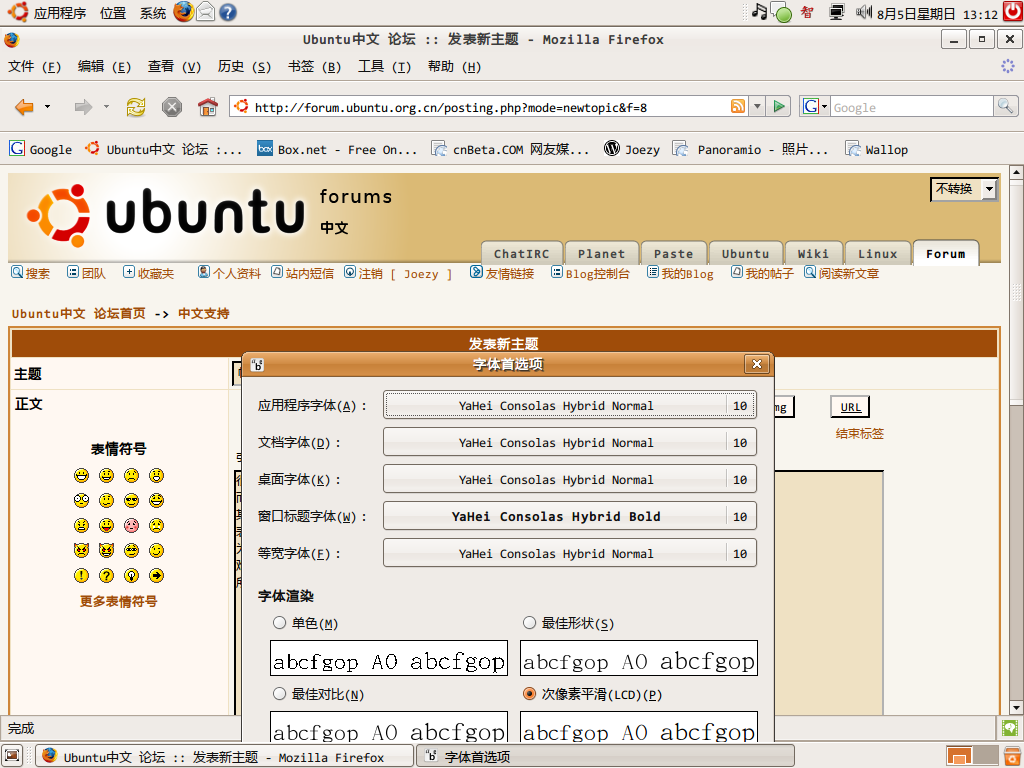Viewport: 1024px width, 768px height.
Task: Open the mail client from the top panel
Action: point(205,12)
